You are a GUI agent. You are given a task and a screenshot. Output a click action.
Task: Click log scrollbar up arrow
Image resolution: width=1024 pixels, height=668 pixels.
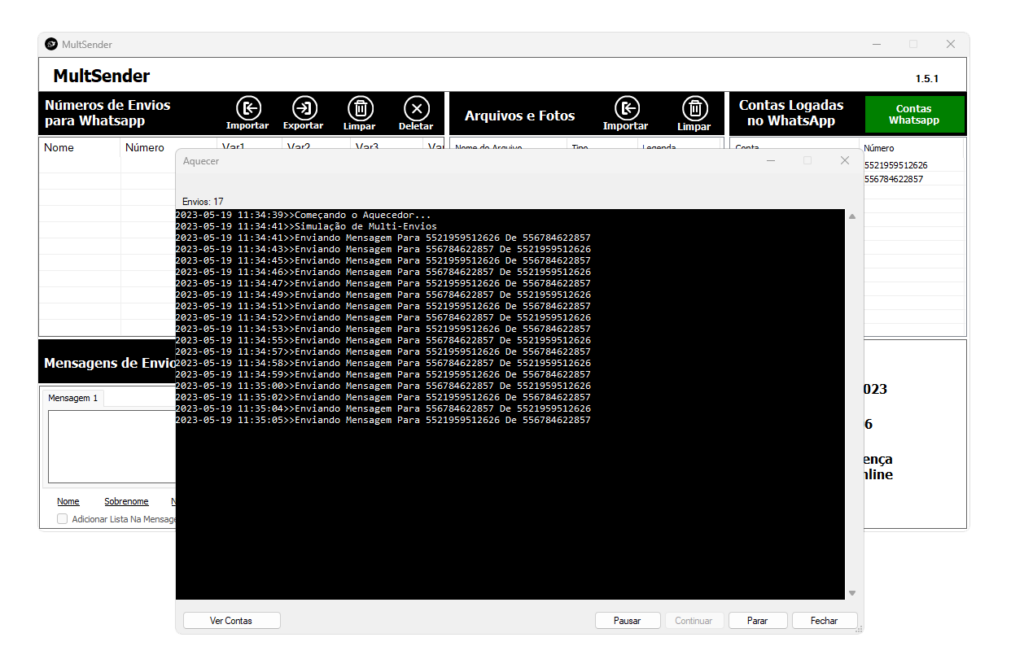coord(852,216)
